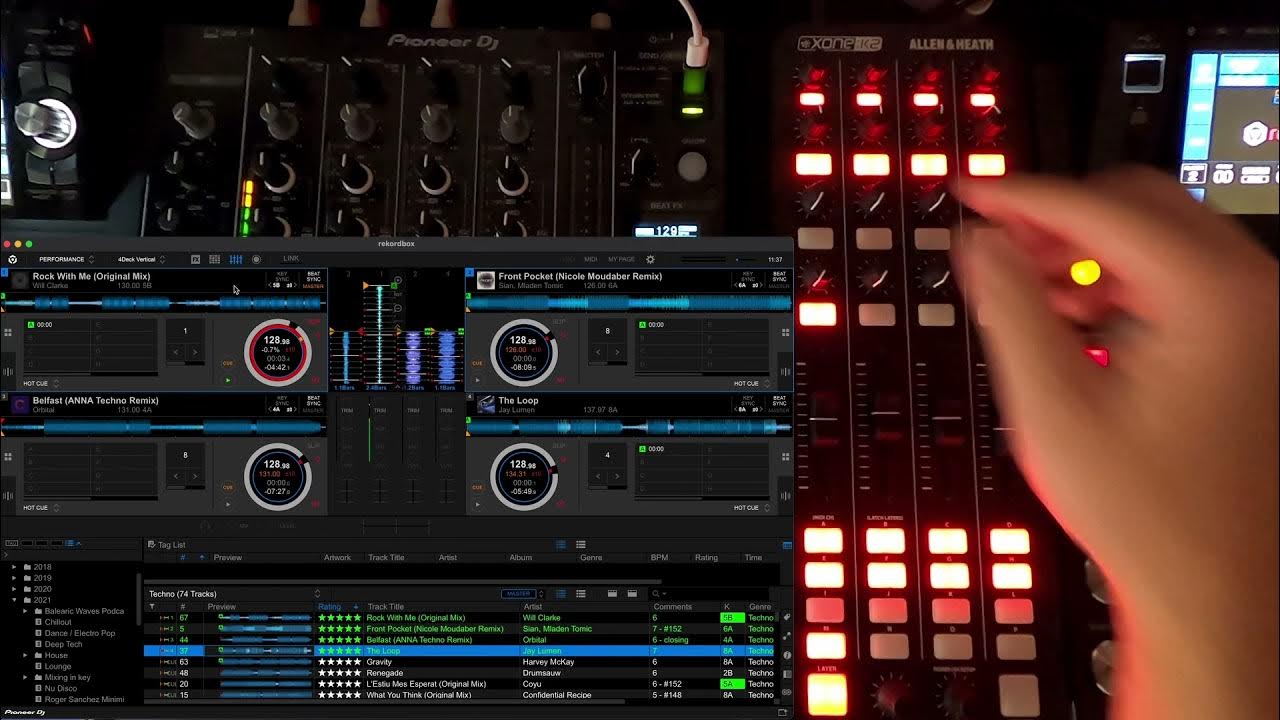The image size is (1280, 720).
Task: Click the MASTER button above track list
Action: click(x=521, y=594)
